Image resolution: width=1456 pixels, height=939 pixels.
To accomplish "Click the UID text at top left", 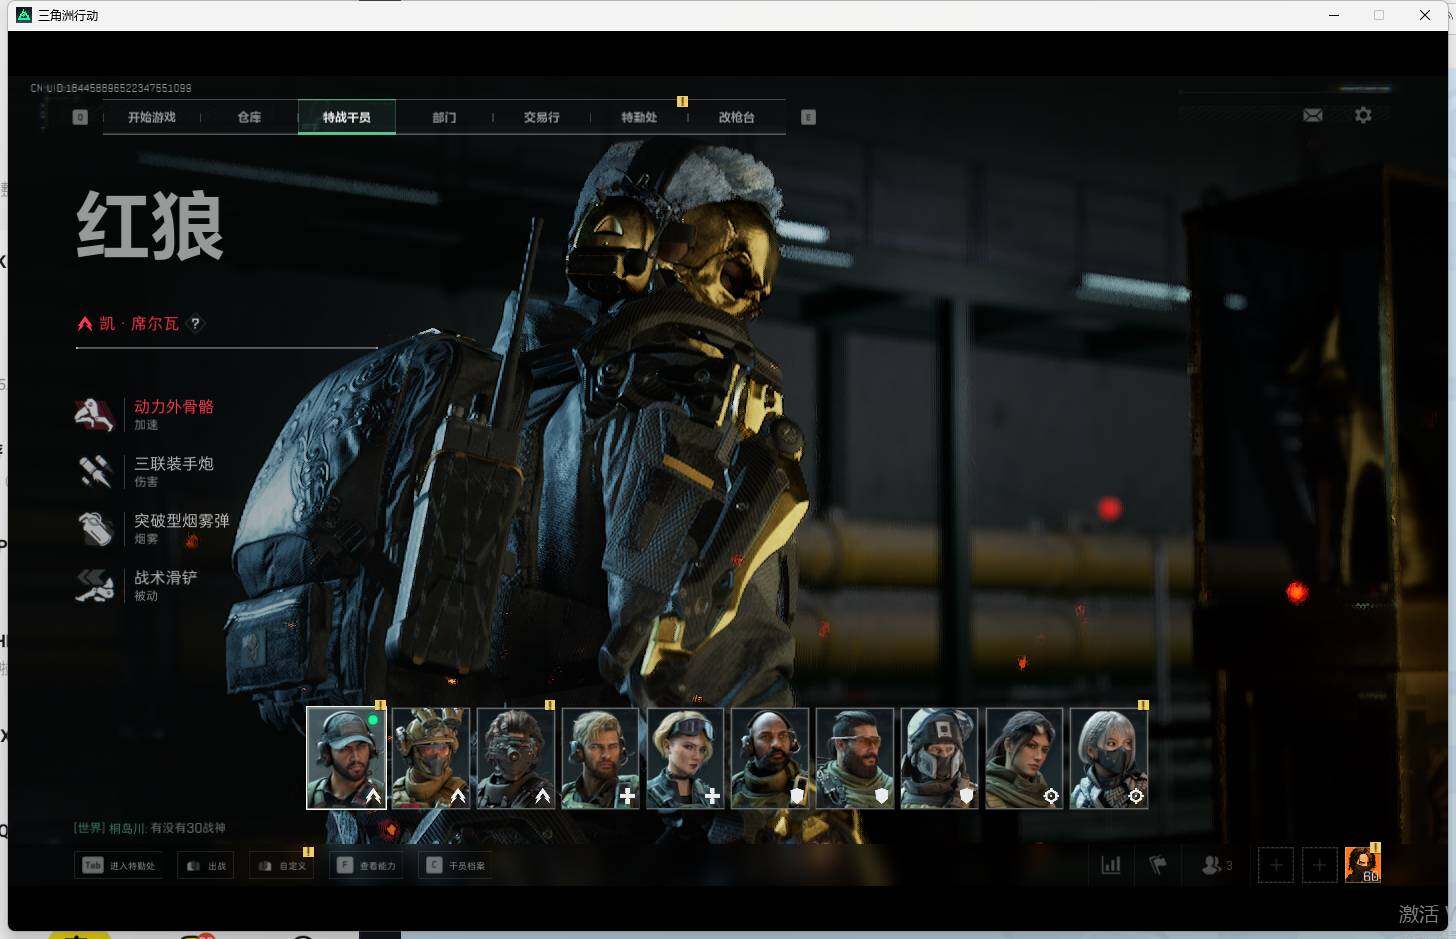I will pyautogui.click(x=111, y=88).
